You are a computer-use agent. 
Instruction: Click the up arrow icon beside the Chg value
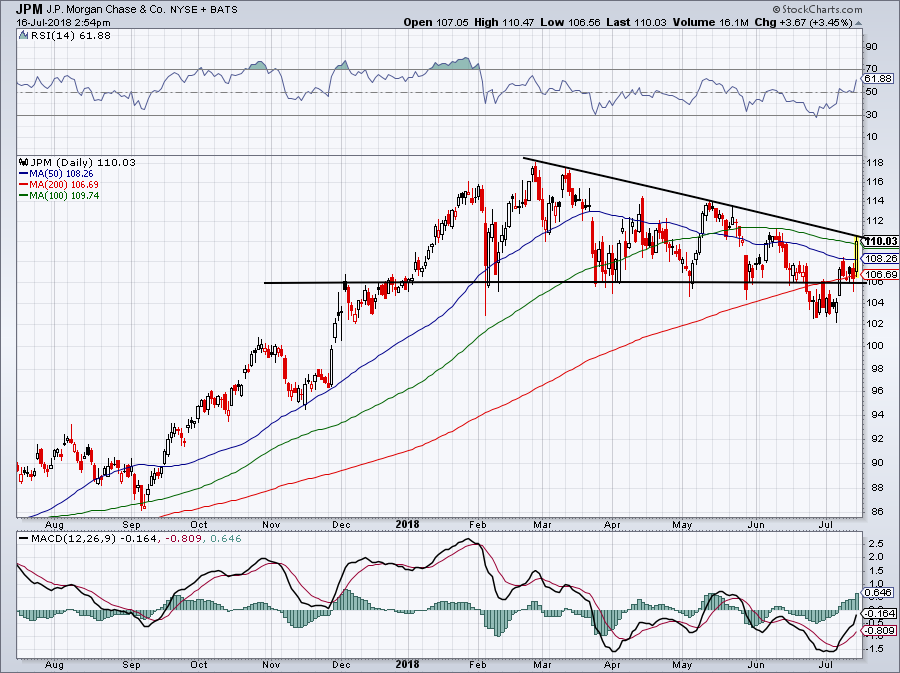click(859, 24)
